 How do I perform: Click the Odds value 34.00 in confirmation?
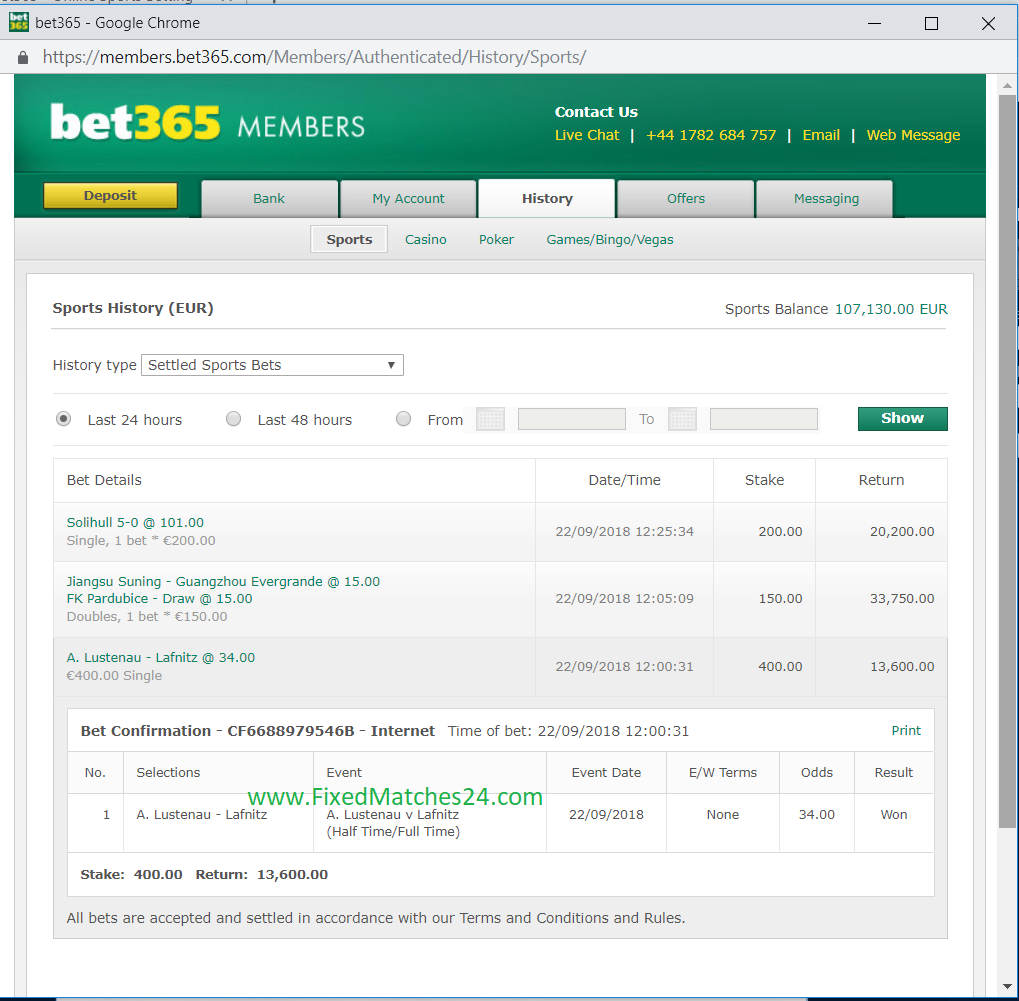click(x=816, y=814)
